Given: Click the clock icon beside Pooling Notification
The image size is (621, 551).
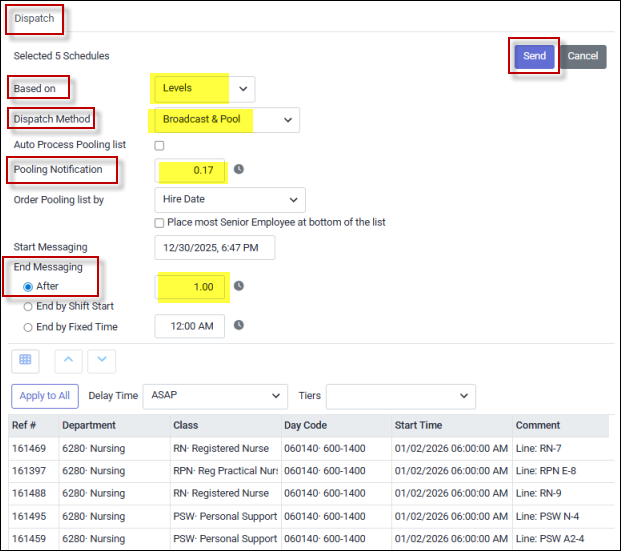Looking at the screenshot, I should click(x=239, y=169).
